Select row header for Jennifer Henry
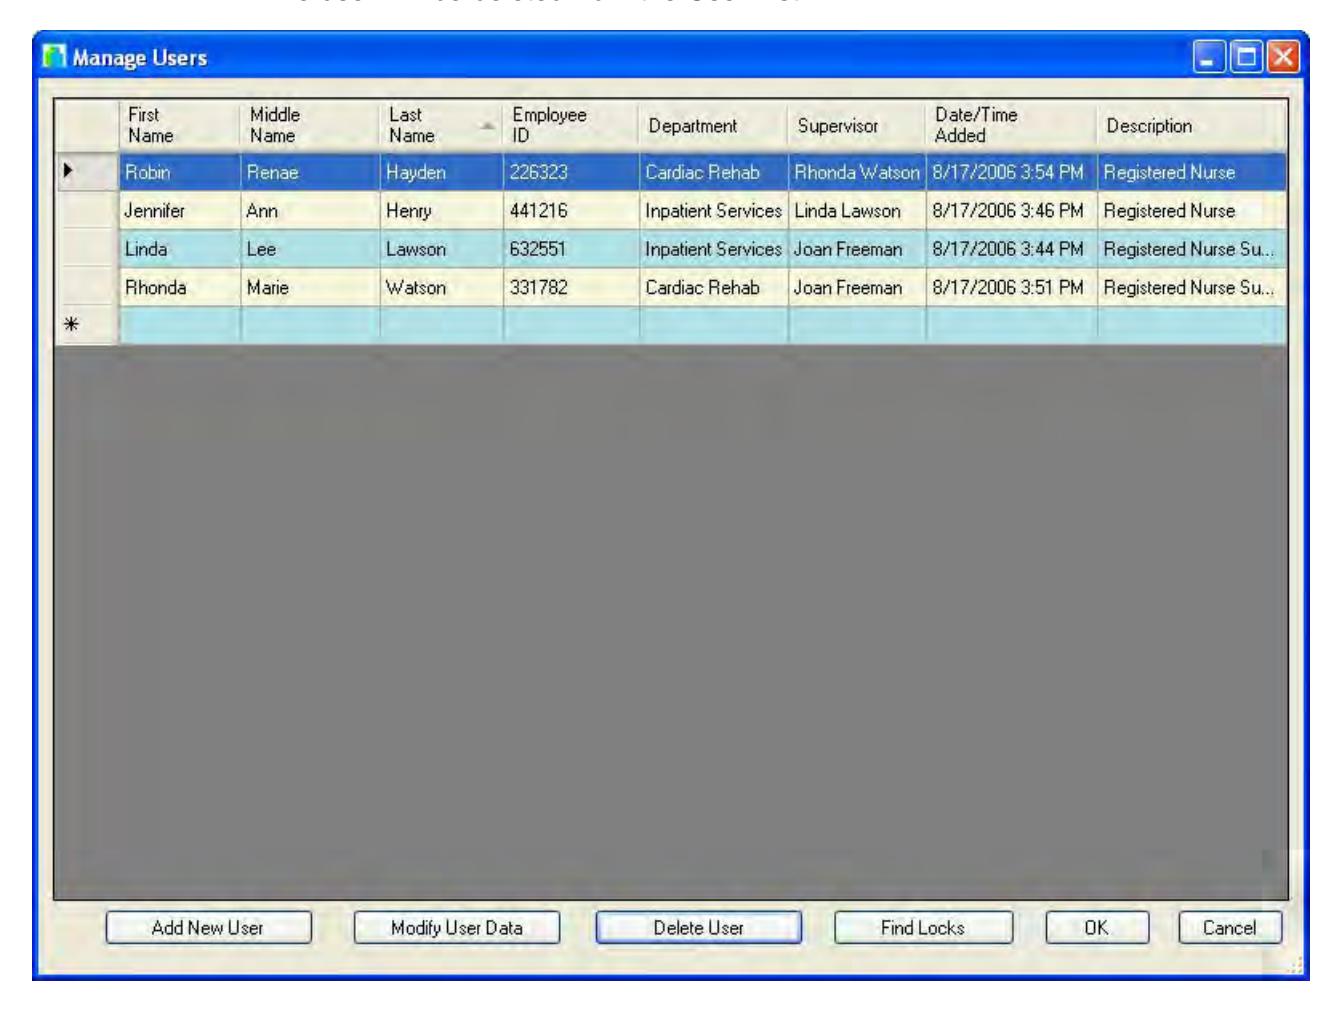The image size is (1335, 1016). (87, 211)
